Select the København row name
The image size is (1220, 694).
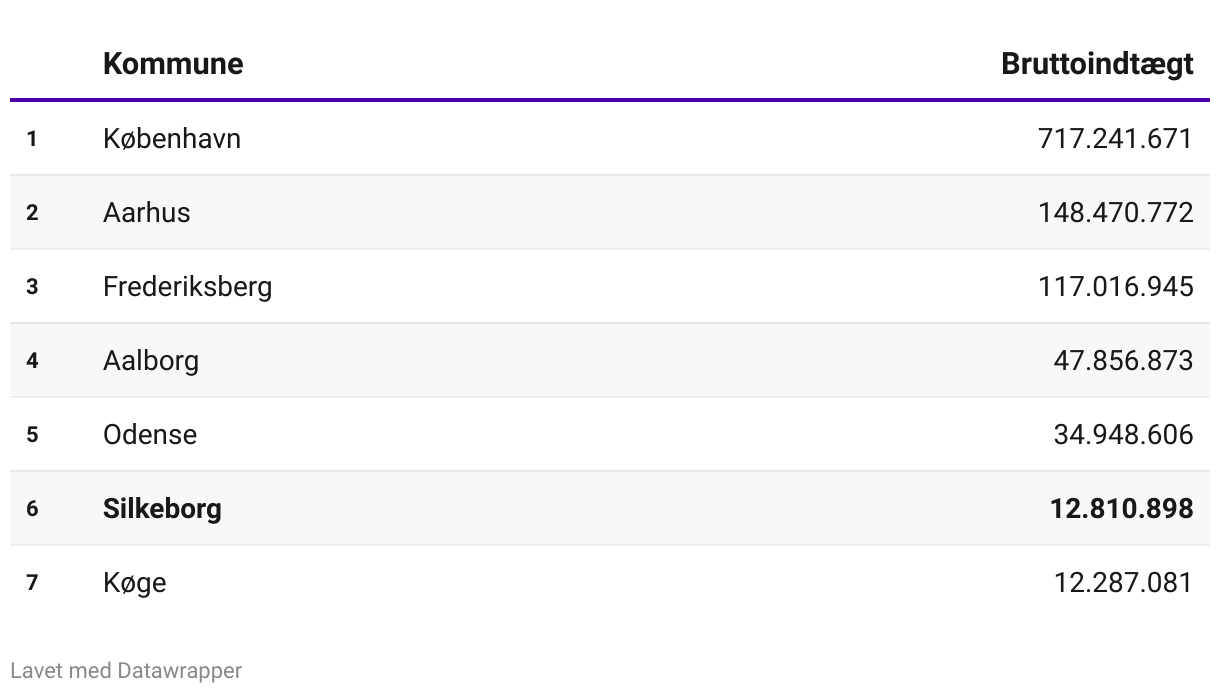coord(172,138)
